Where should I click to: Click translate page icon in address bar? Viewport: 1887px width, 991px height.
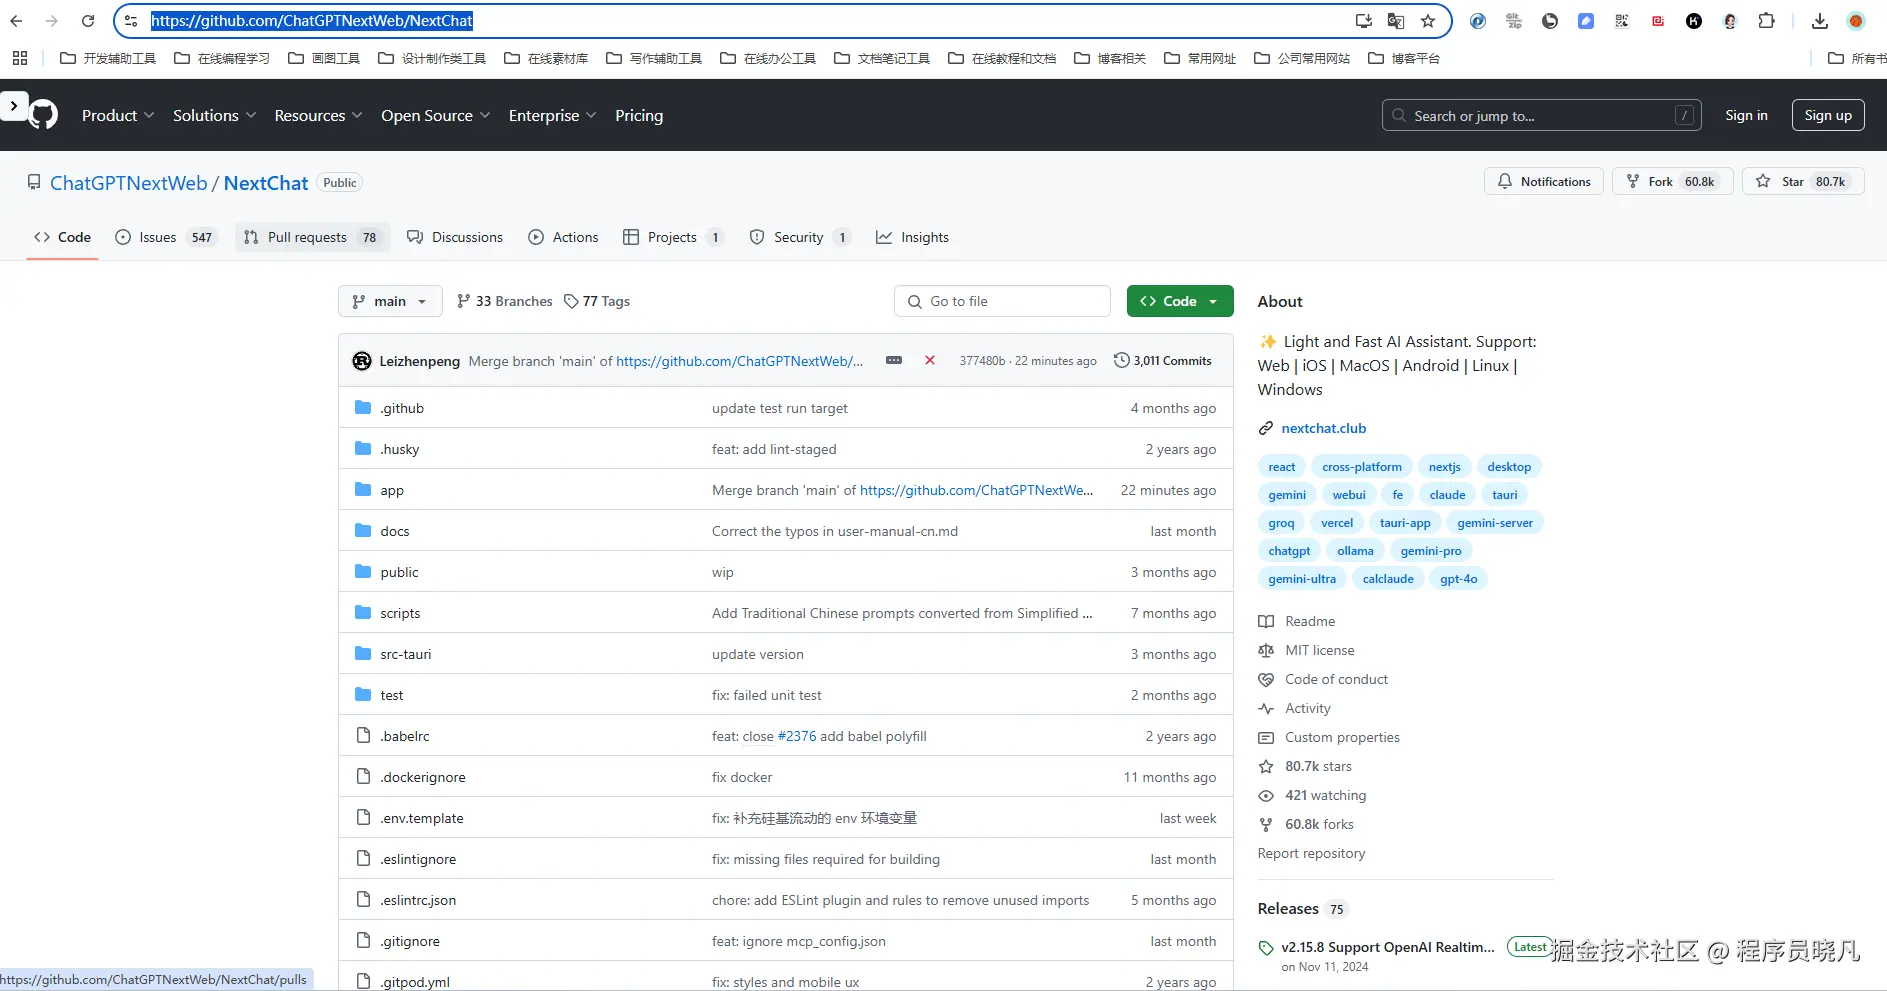coord(1396,21)
